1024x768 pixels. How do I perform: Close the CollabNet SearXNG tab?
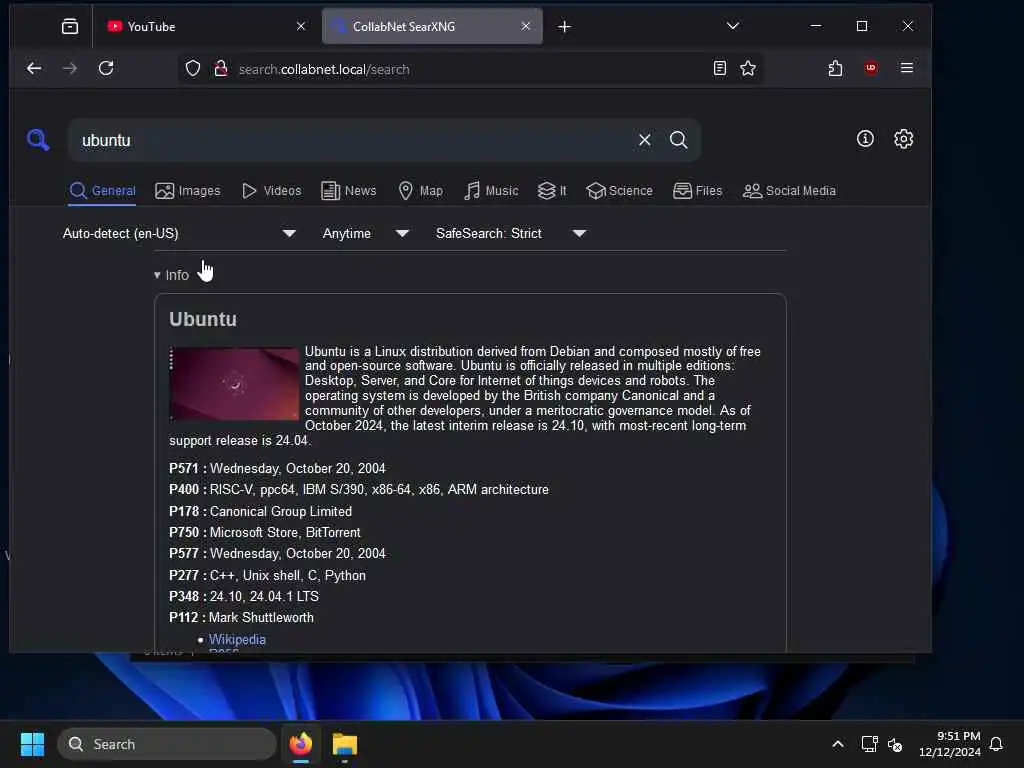click(x=526, y=26)
